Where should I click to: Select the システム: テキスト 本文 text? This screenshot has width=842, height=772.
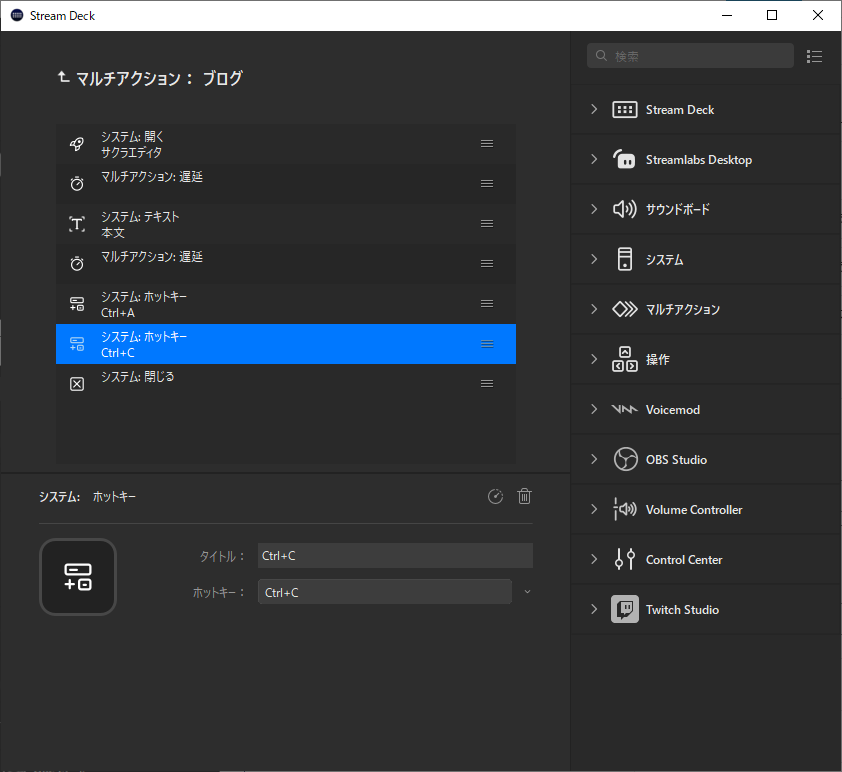tap(140, 224)
